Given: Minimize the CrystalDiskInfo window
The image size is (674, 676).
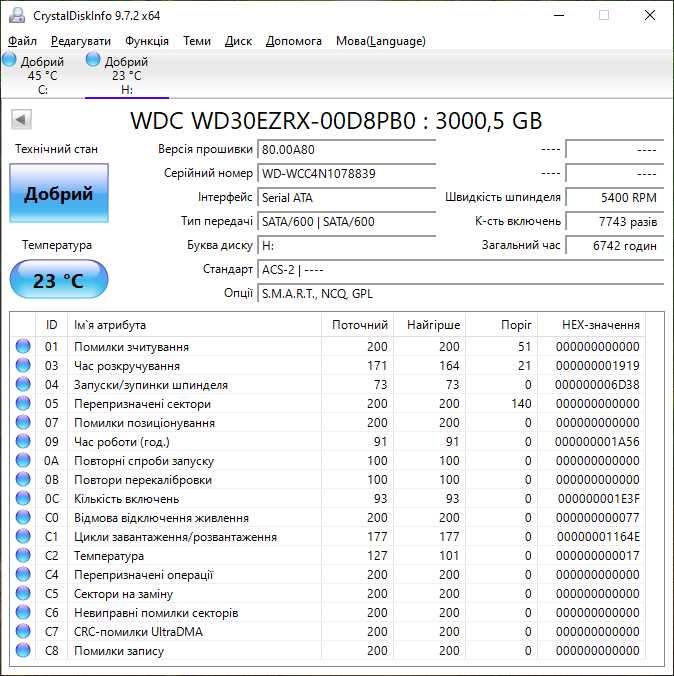Looking at the screenshot, I should [559, 15].
